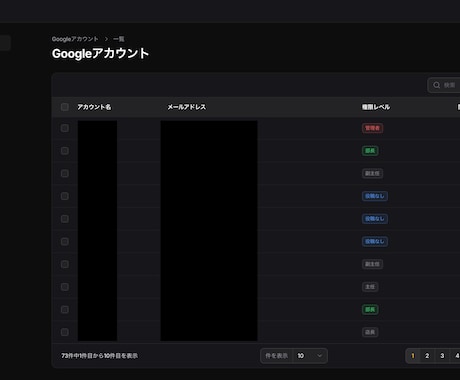Click the search field above the table
Image resolution: width=460 pixels, height=380 pixels.
tap(444, 85)
